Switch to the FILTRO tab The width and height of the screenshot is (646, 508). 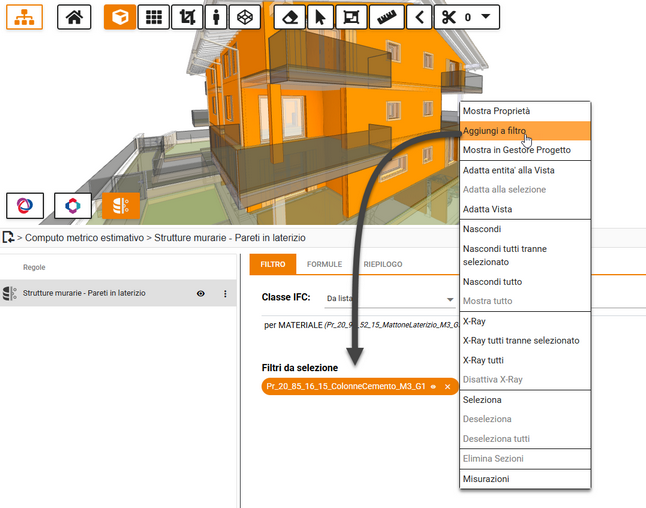click(273, 264)
